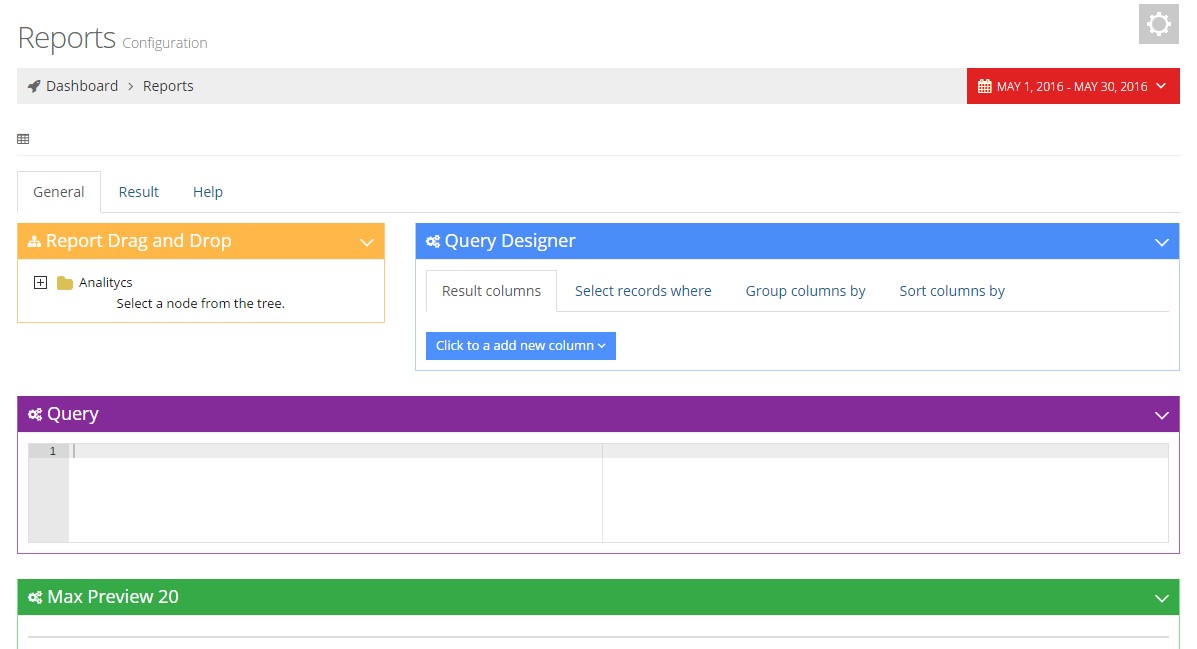Click the cogs icon in Query header

tap(35, 415)
